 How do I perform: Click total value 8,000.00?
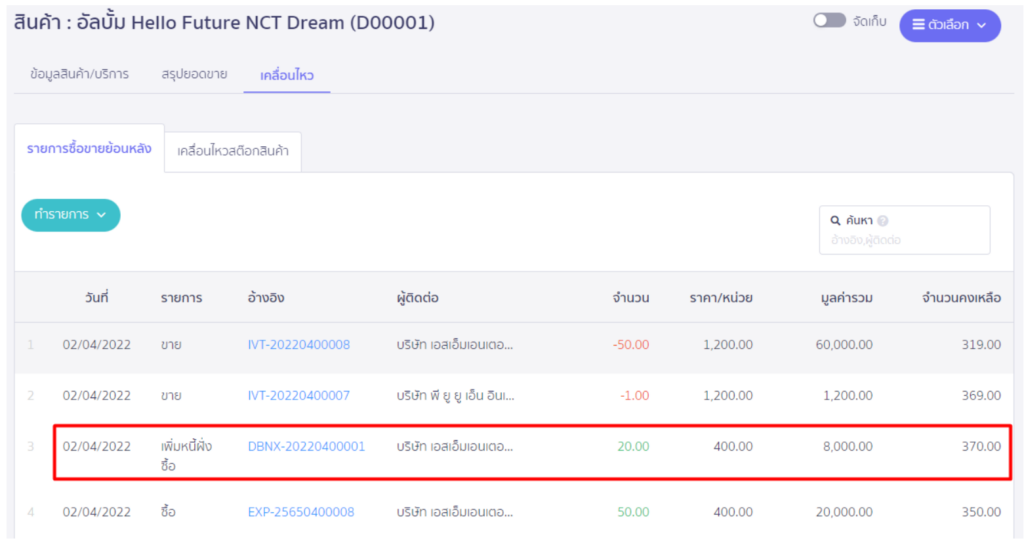click(848, 447)
